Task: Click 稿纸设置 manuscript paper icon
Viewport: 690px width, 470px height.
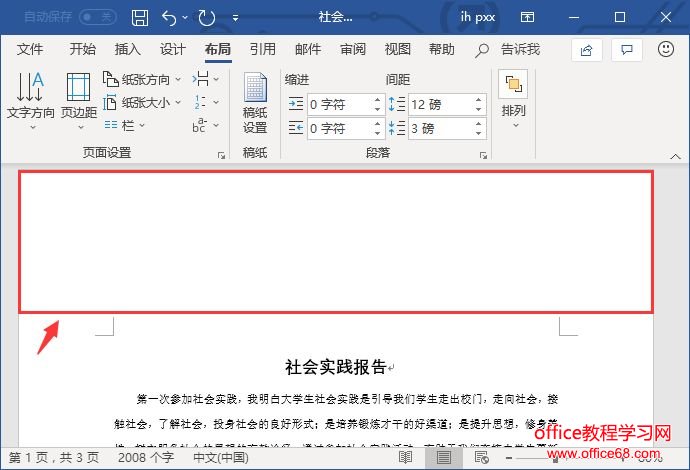Action: point(255,103)
